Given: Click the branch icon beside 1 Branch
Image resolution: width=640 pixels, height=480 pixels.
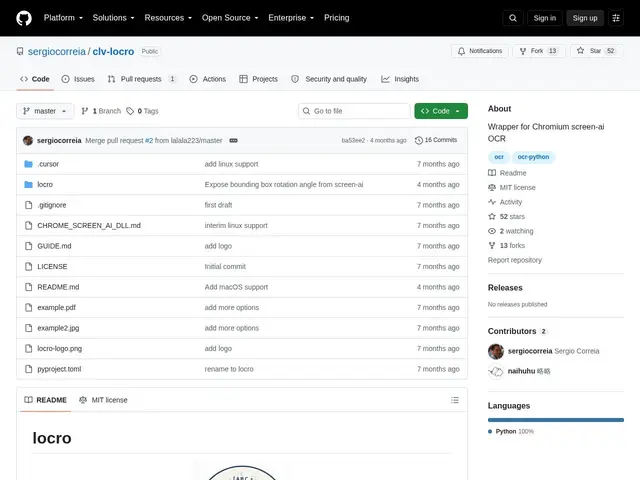Looking at the screenshot, I should (x=84, y=111).
